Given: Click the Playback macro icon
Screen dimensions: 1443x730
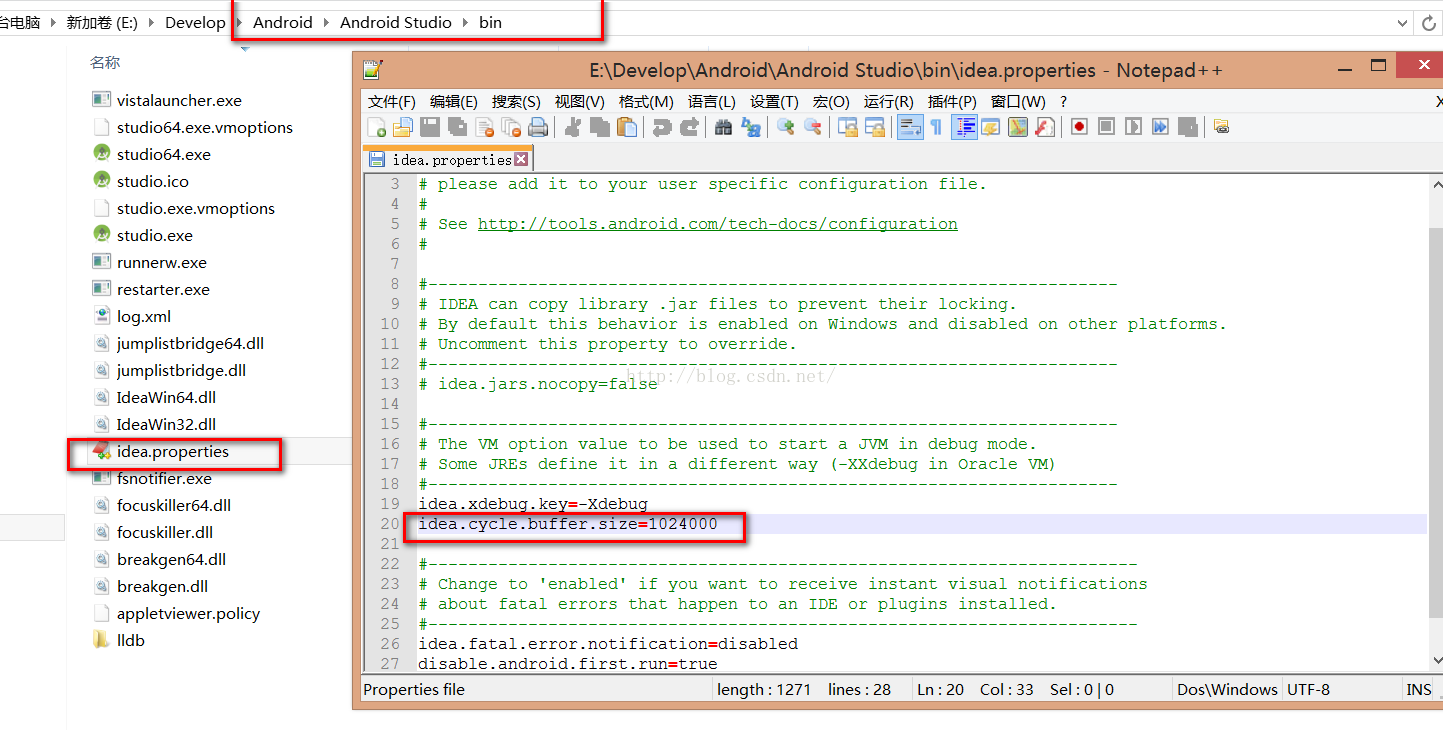Looking at the screenshot, I should coord(1133,127).
